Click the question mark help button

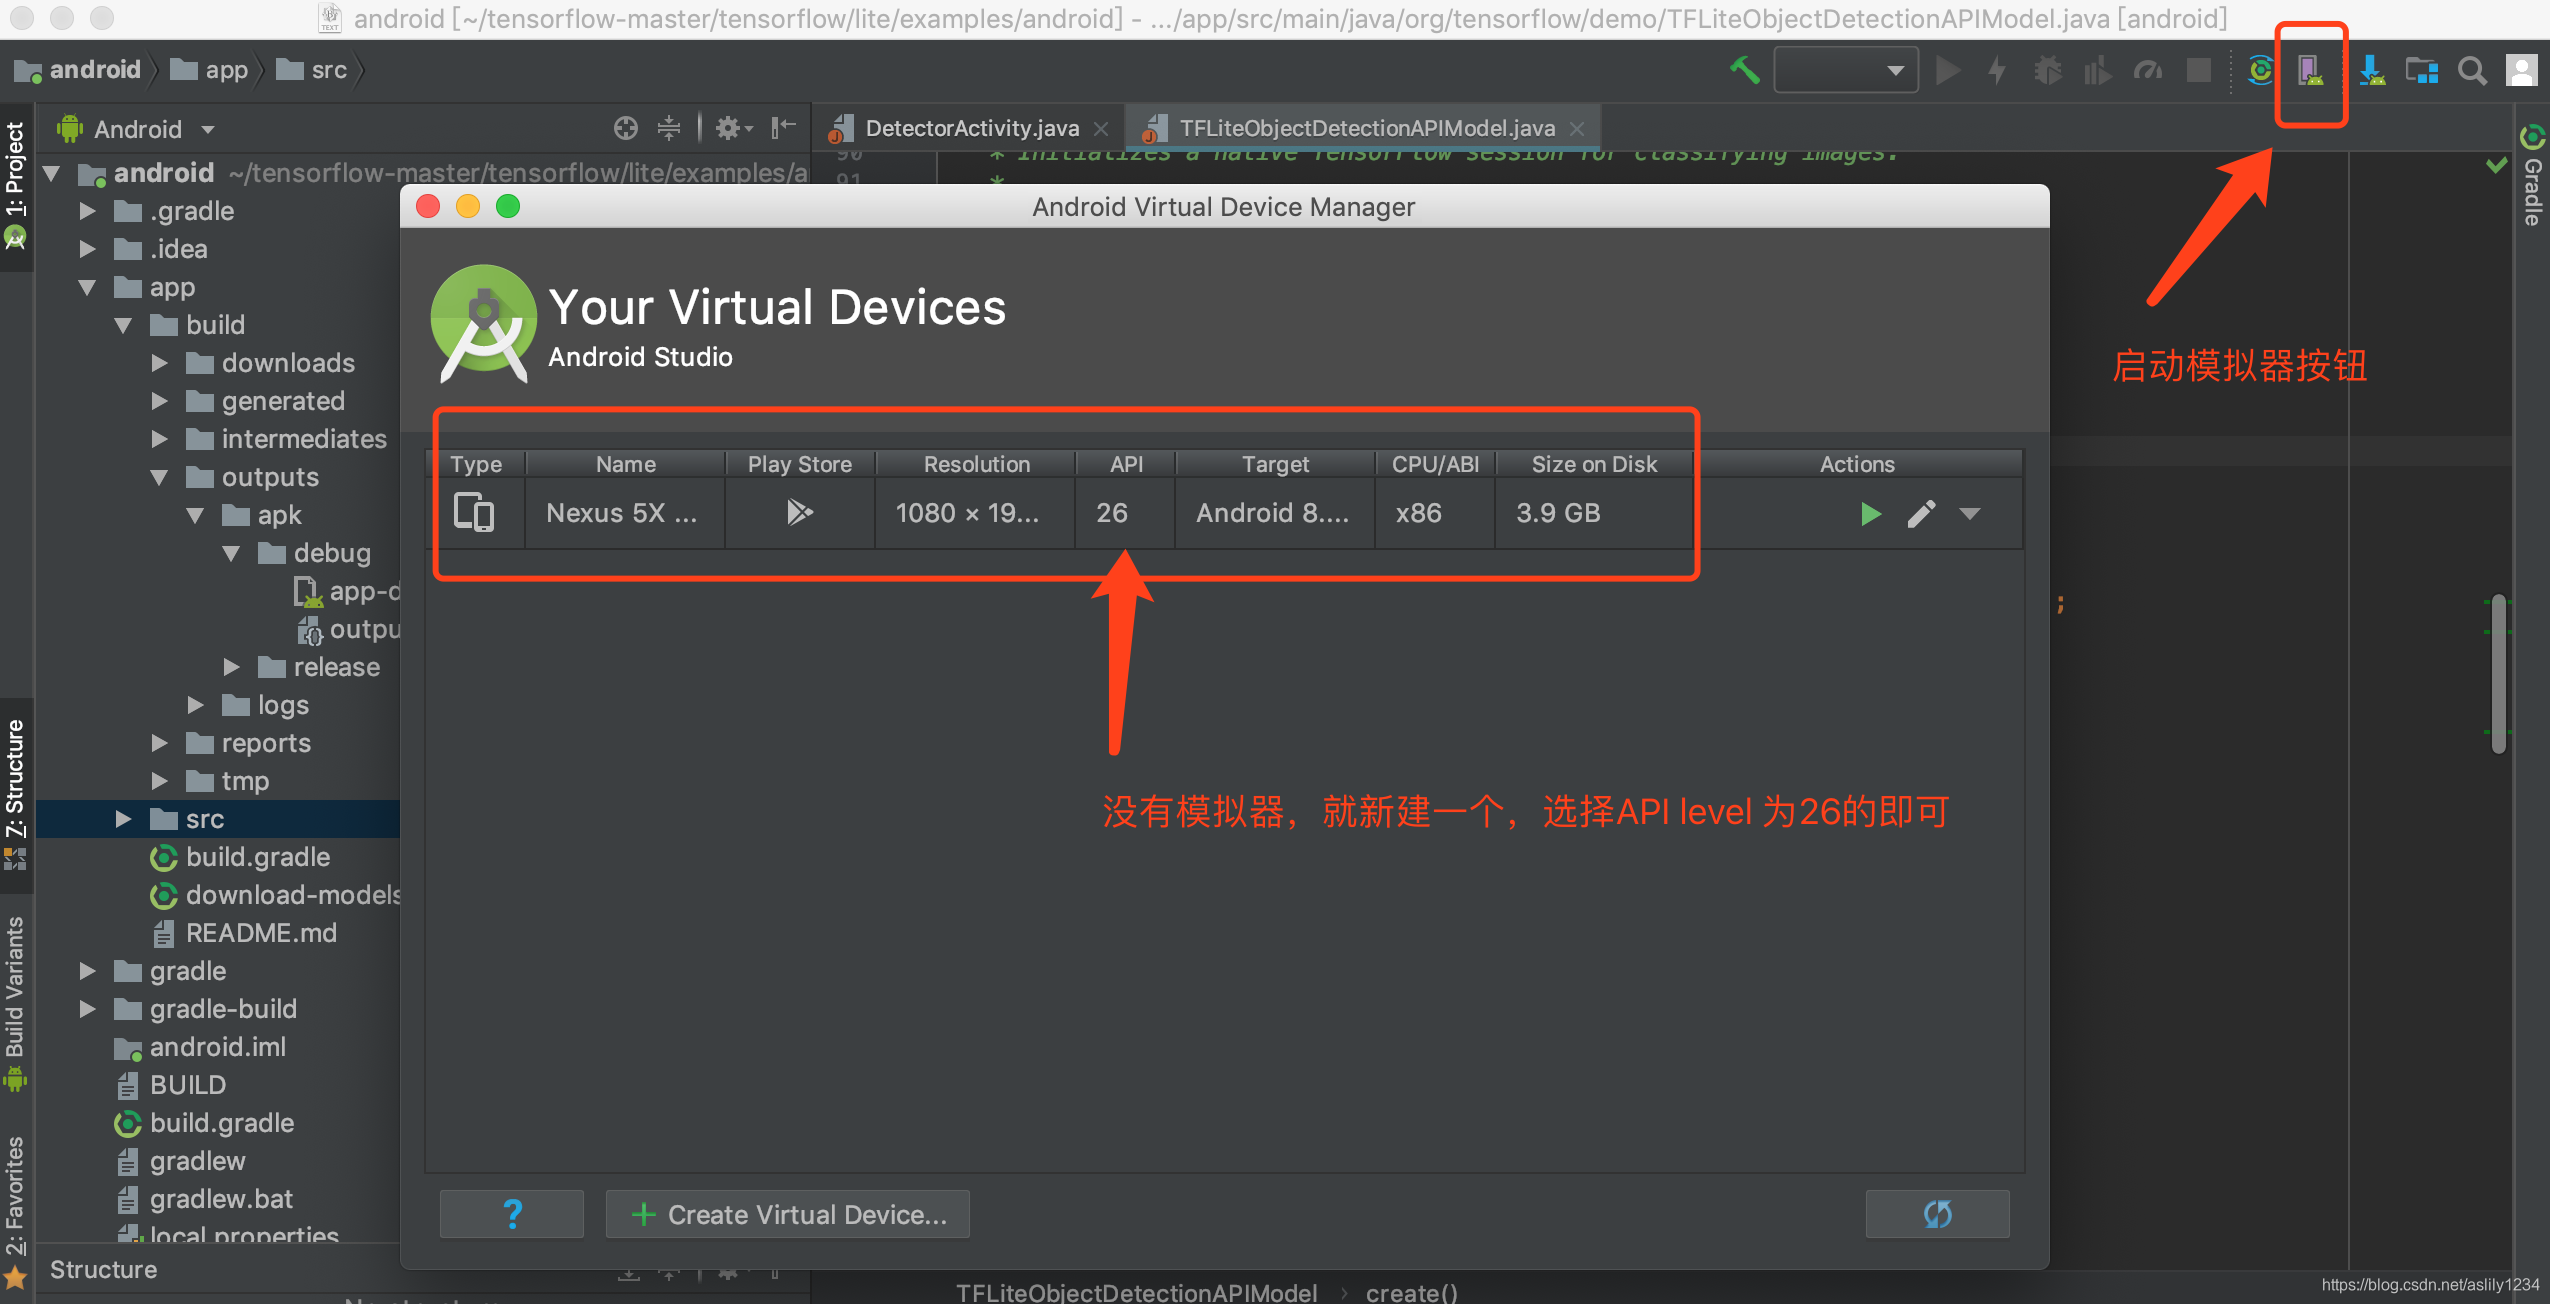[512, 1214]
